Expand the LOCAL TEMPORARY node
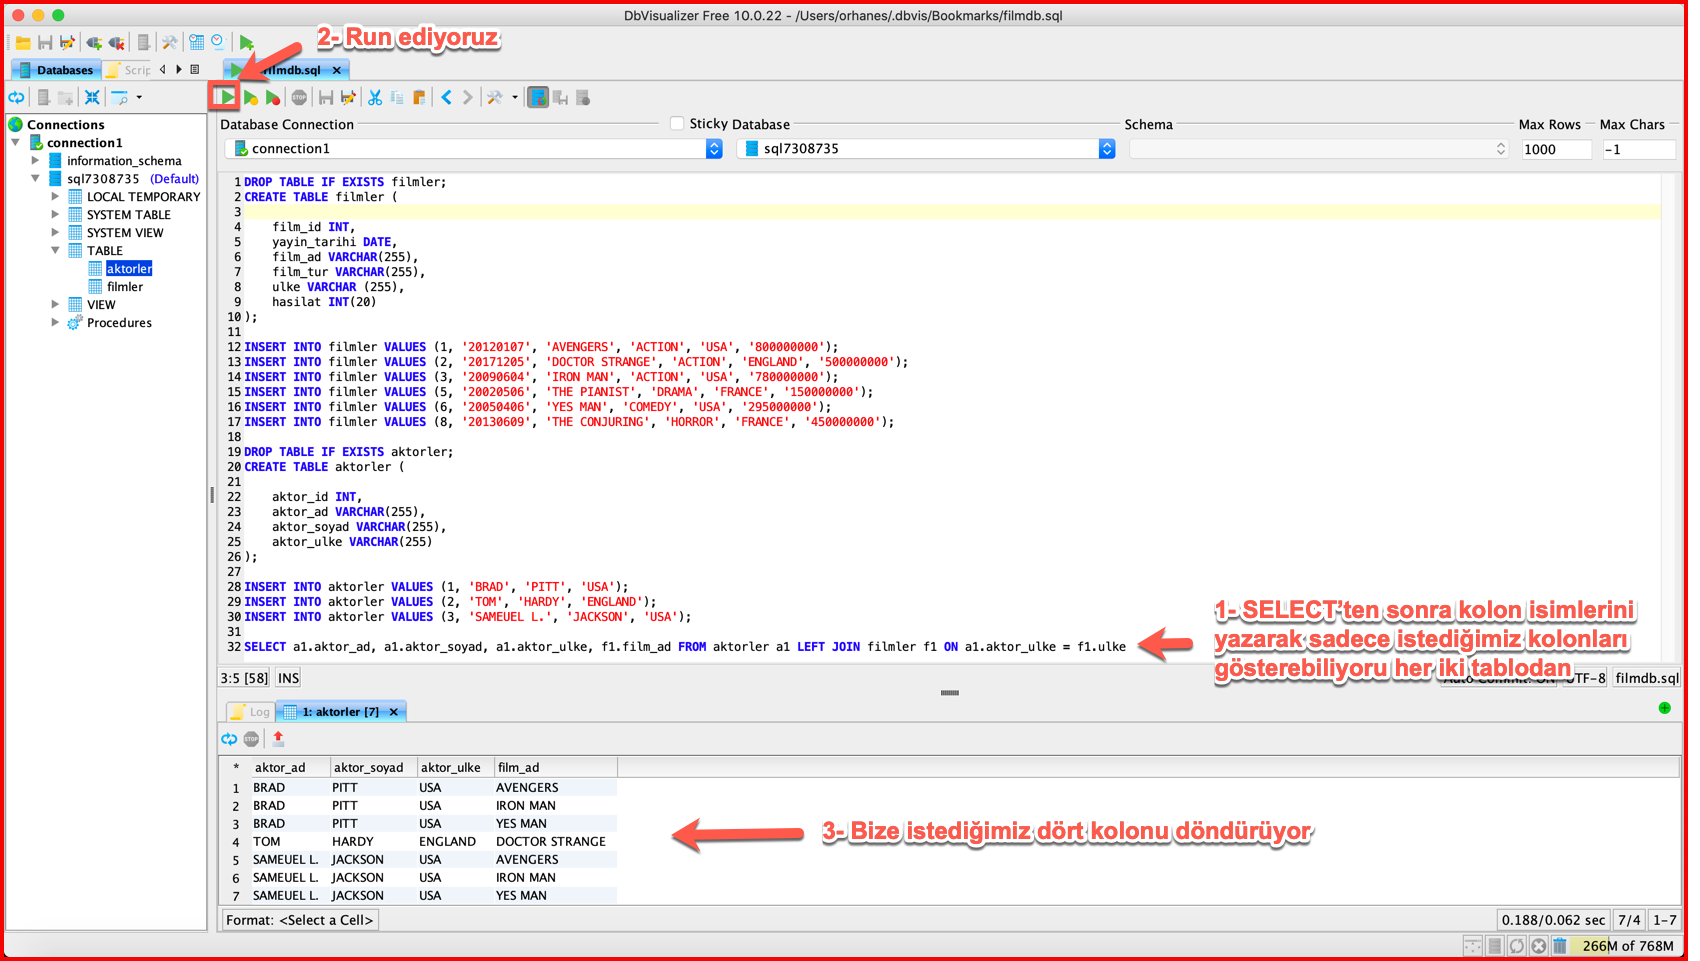Screen dimensions: 1700x961 pos(55,196)
